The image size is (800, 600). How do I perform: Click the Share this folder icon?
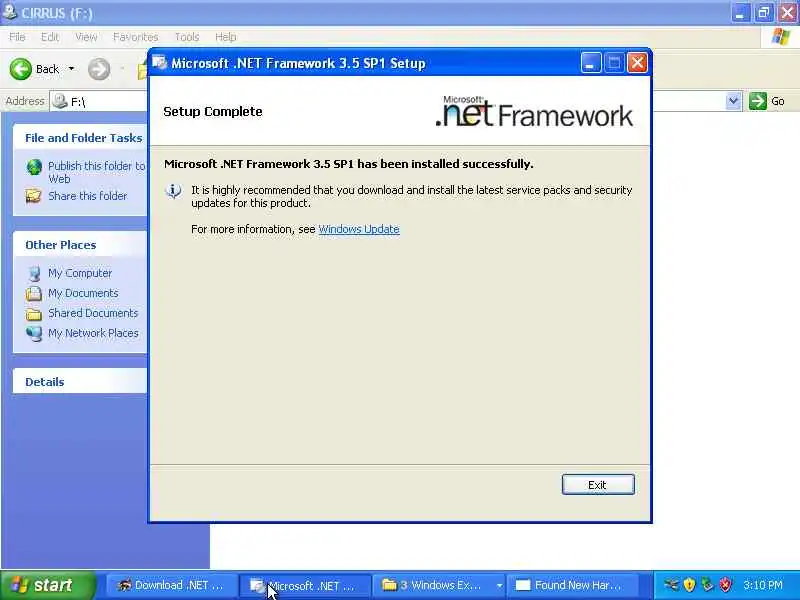34,196
